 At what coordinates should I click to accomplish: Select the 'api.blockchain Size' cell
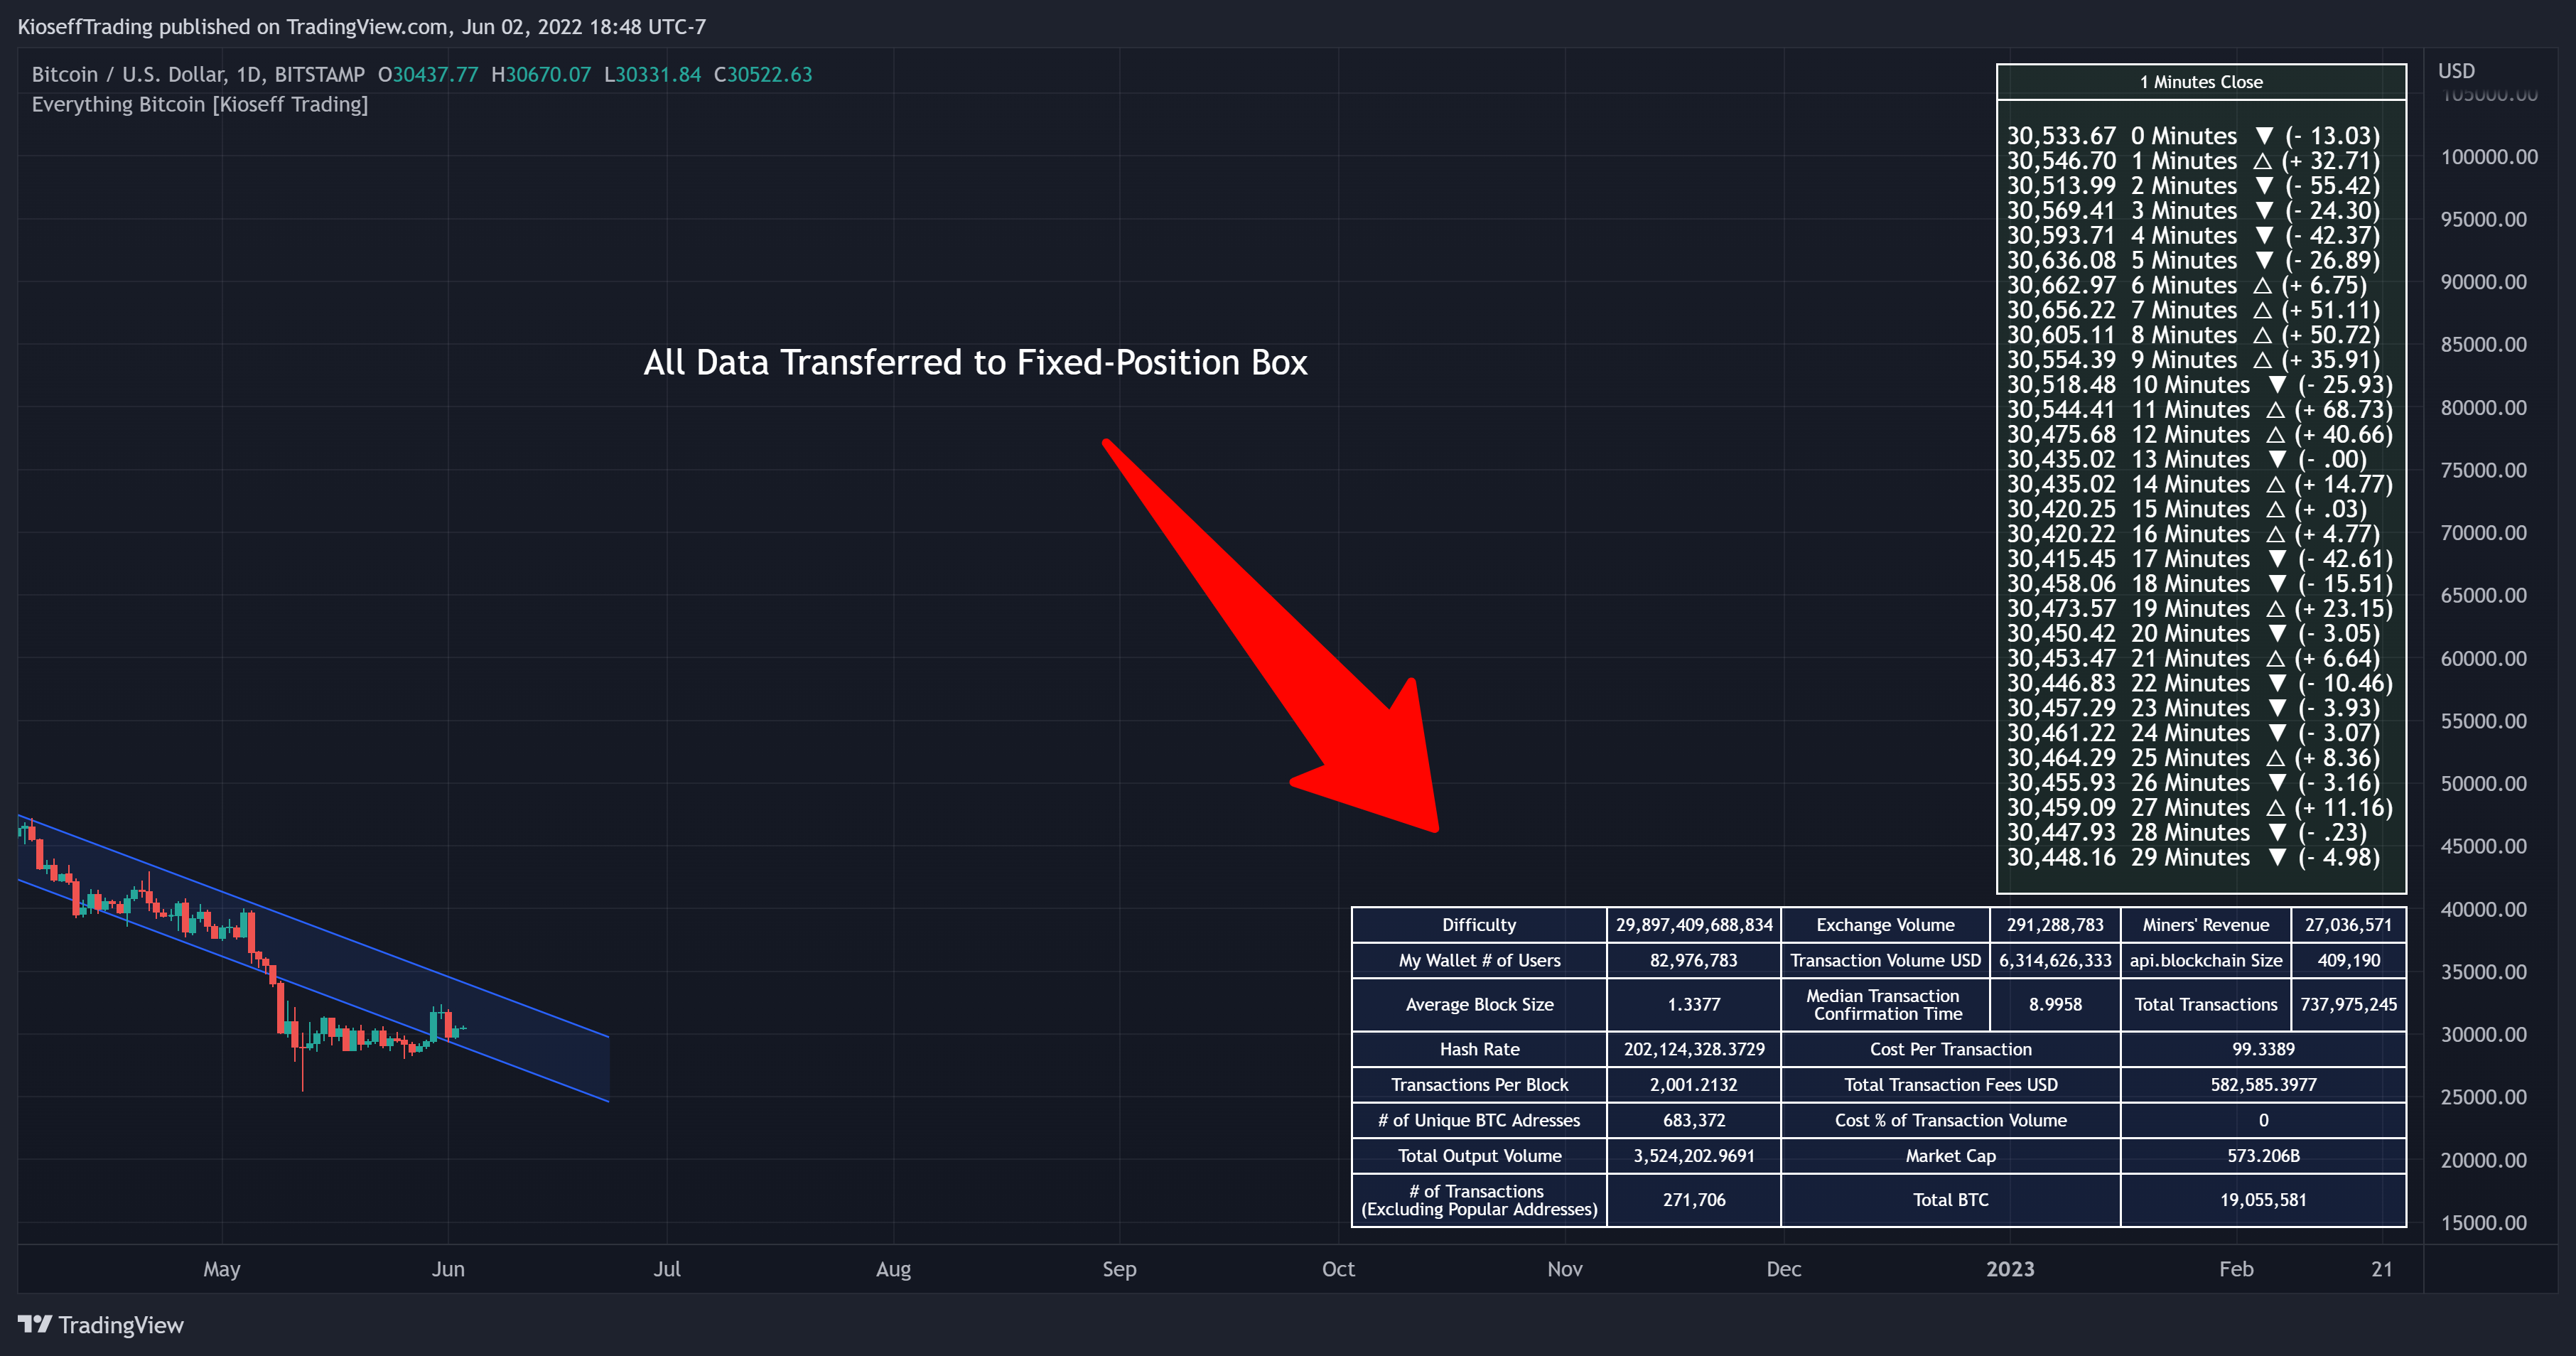click(2205, 961)
